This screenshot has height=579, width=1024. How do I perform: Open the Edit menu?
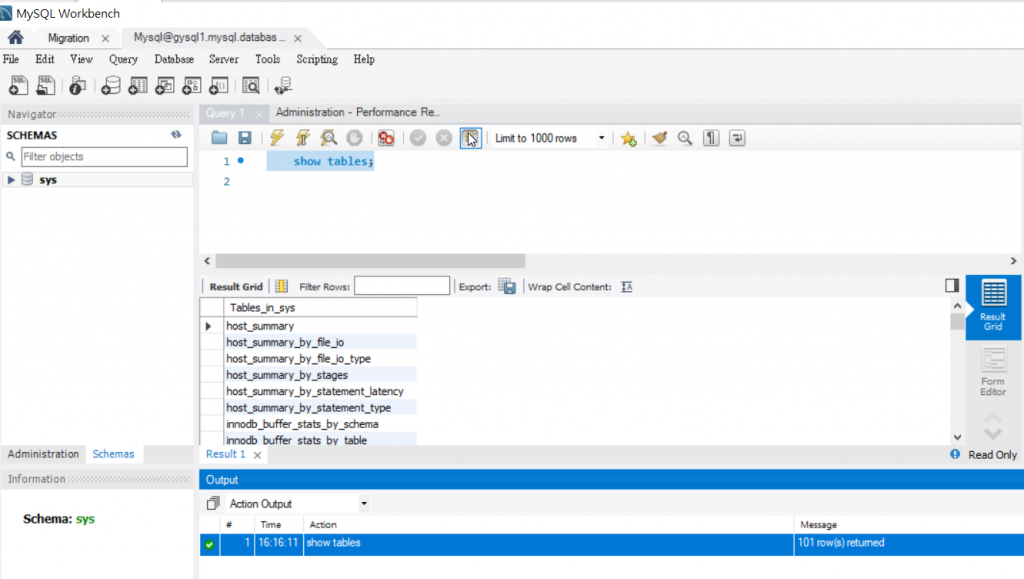point(44,59)
